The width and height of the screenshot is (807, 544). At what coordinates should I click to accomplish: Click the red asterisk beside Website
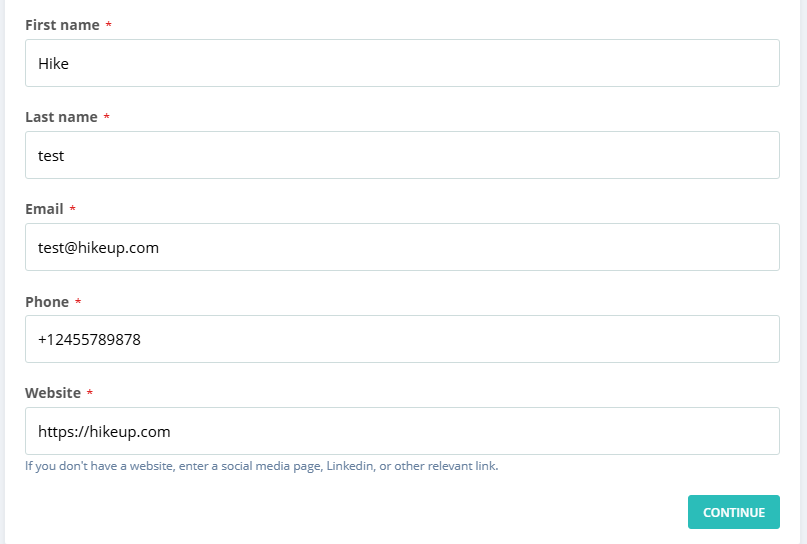(90, 393)
